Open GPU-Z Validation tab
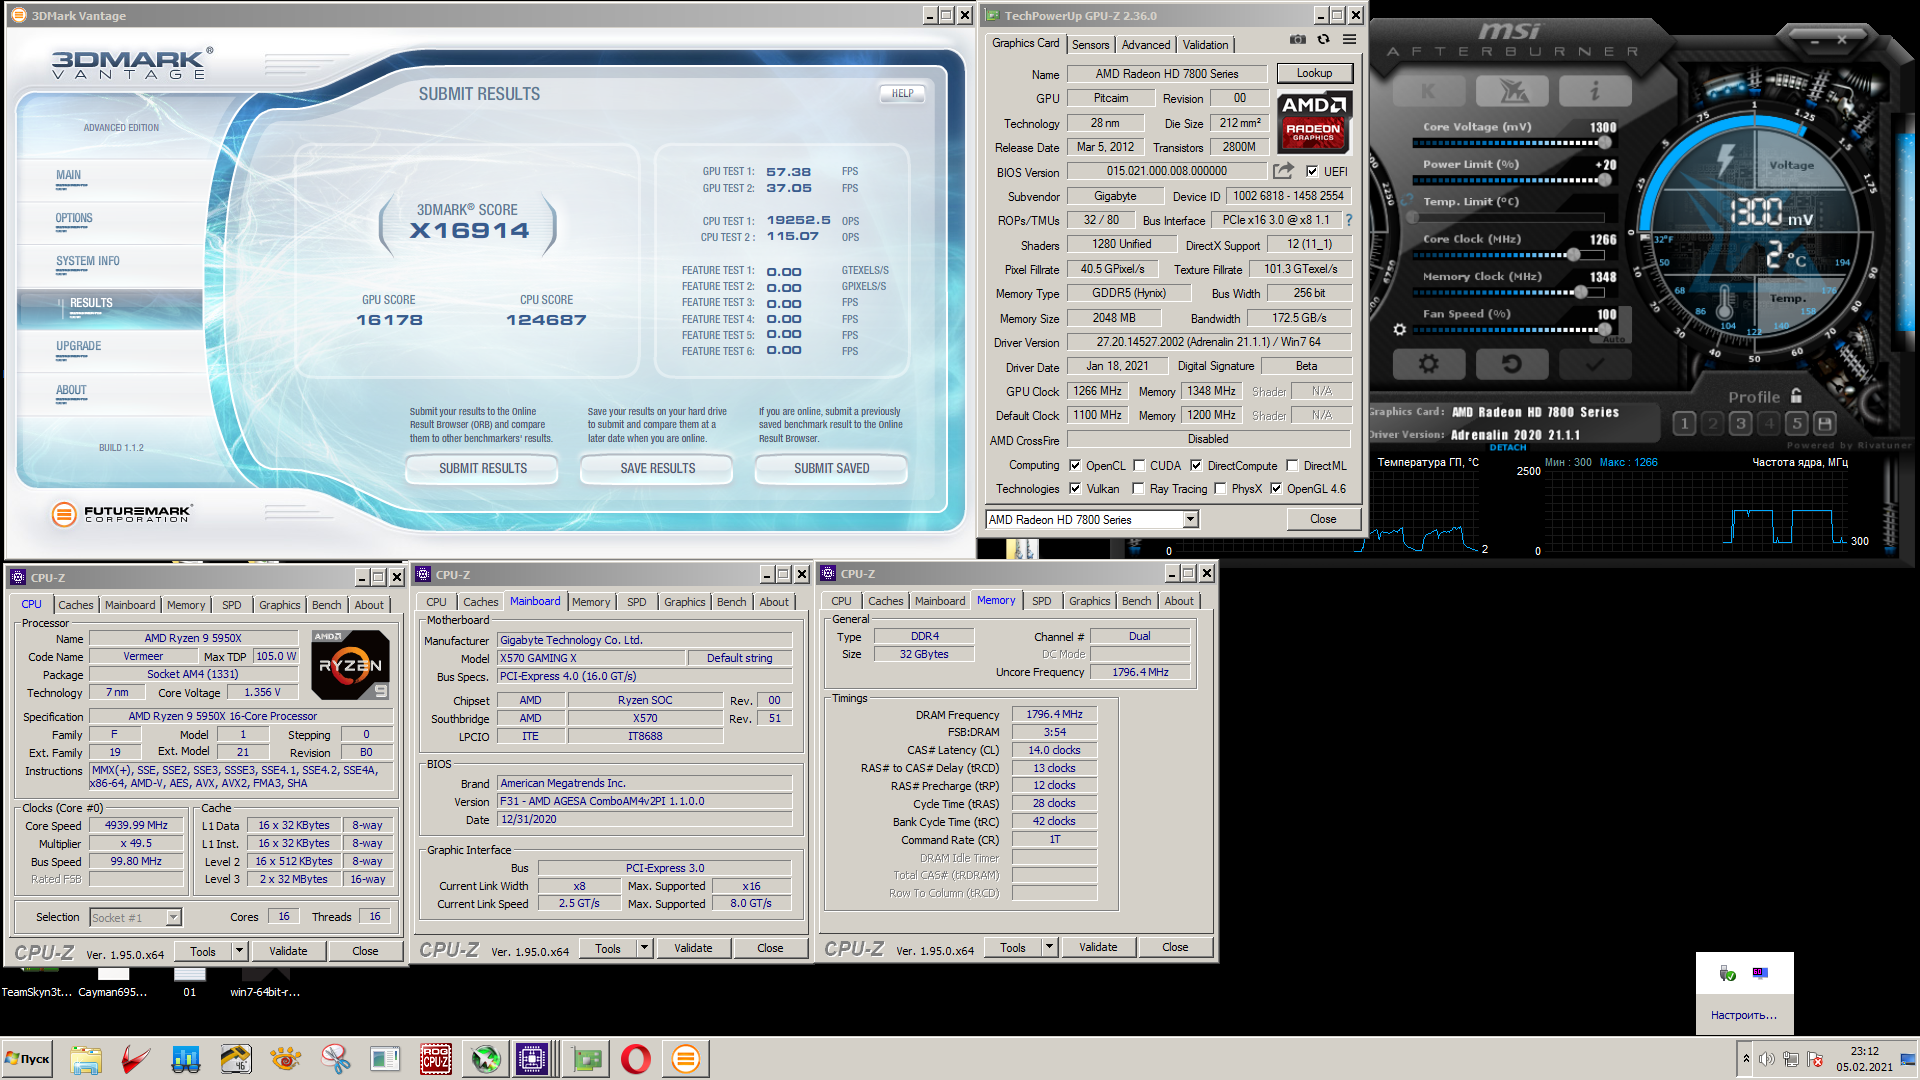Image resolution: width=1920 pixels, height=1080 pixels. tap(1205, 44)
